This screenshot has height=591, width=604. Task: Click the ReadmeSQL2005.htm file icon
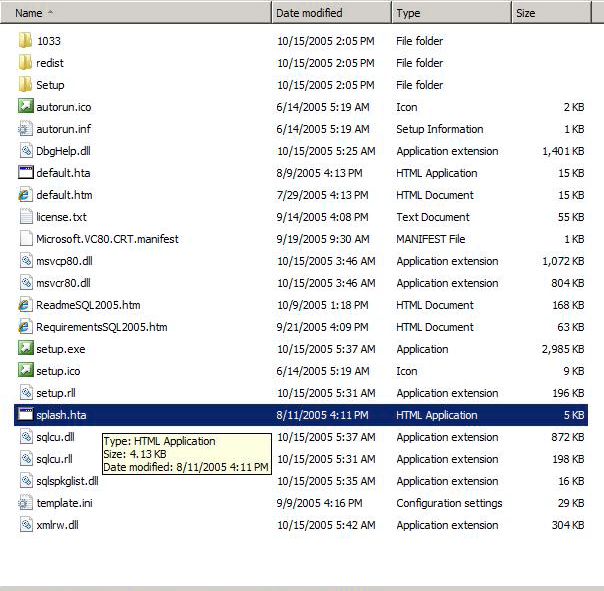click(x=26, y=305)
